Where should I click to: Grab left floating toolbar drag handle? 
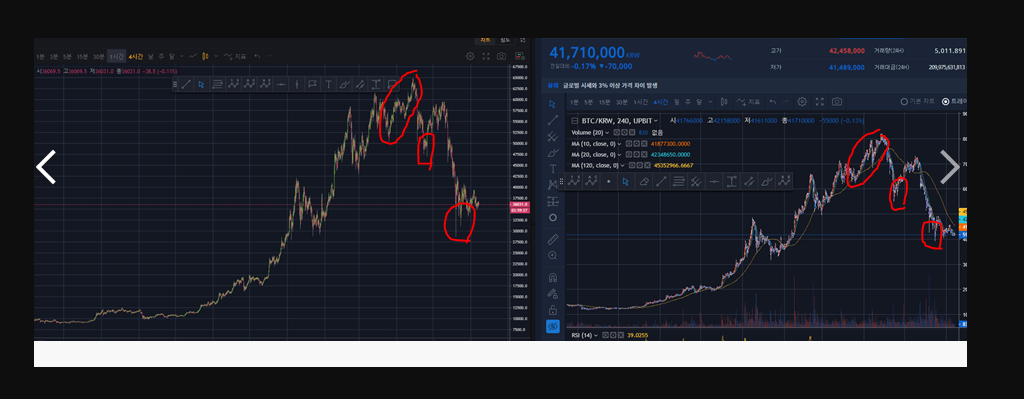pos(175,84)
